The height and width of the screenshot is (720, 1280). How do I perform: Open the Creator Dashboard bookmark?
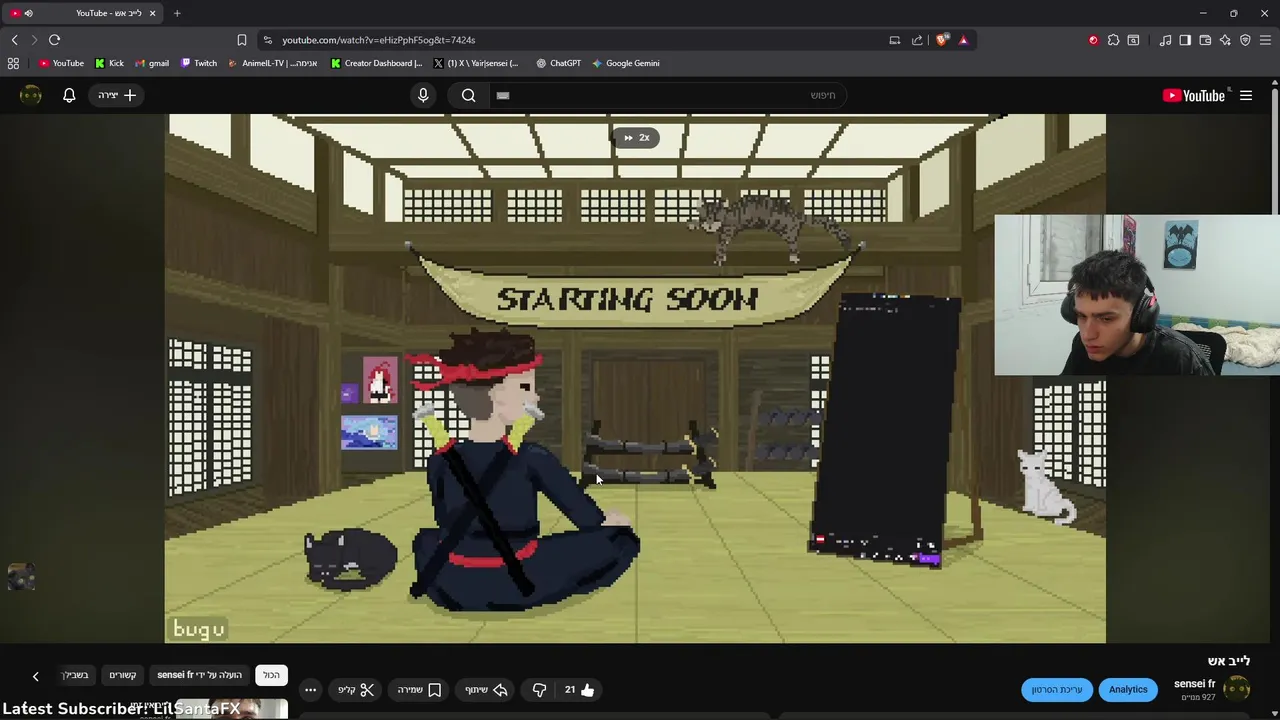point(376,63)
